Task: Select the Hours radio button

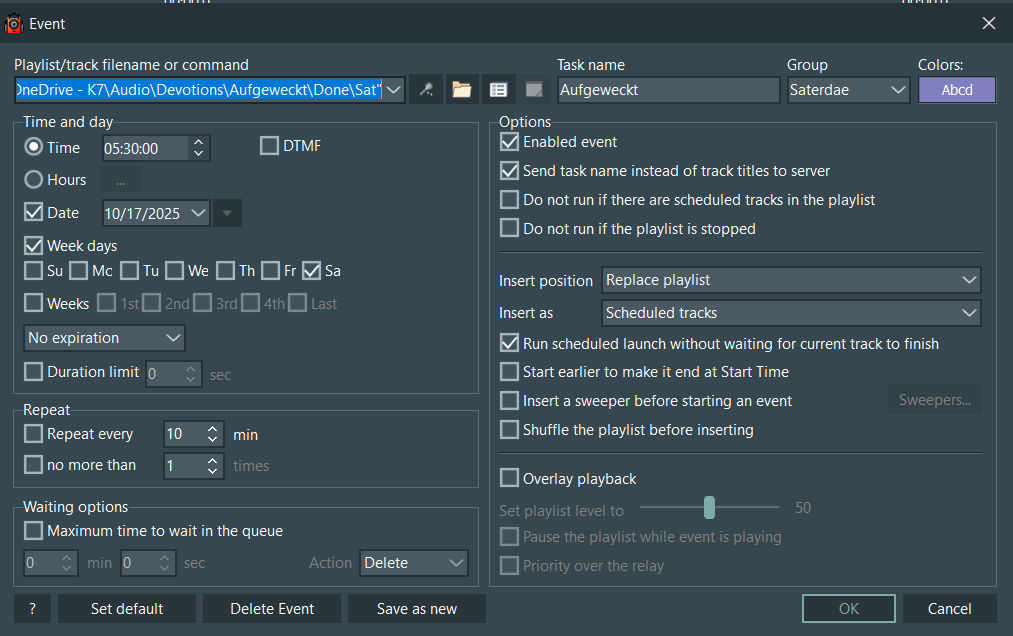Action: tap(34, 180)
